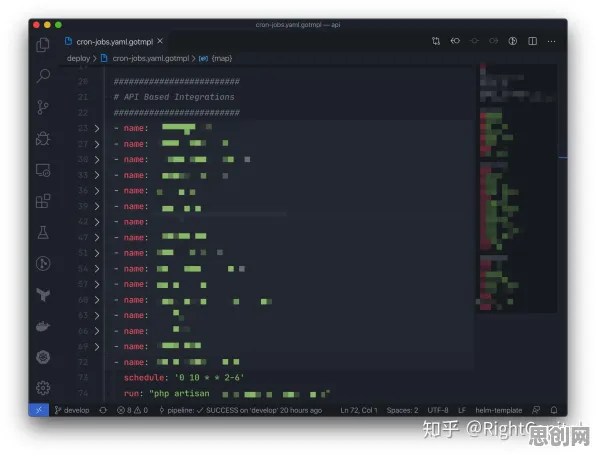The width and height of the screenshot is (596, 455).
Task: Open the Terraform icon in activity bar
Action: click(x=43, y=295)
